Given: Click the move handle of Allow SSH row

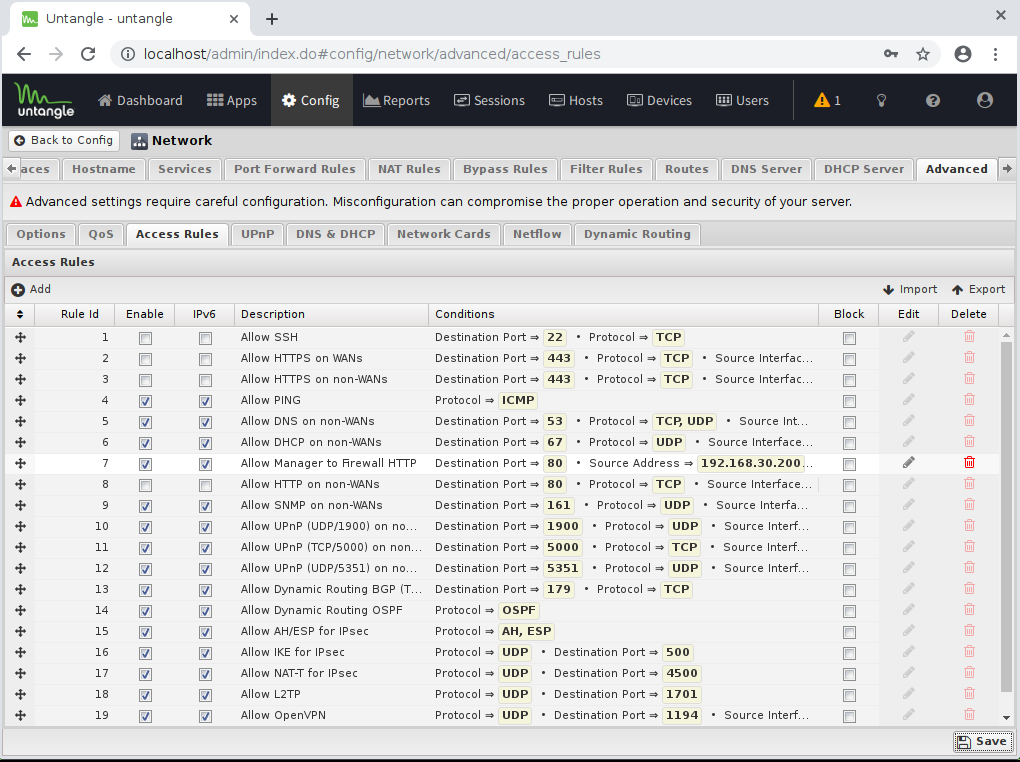Looking at the screenshot, I should pyautogui.click(x=20, y=337).
